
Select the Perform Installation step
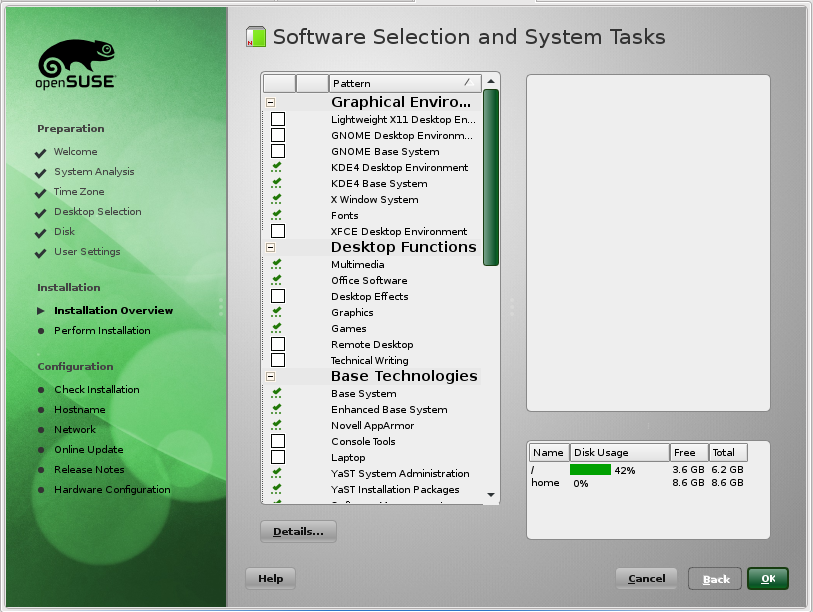[x=102, y=330]
